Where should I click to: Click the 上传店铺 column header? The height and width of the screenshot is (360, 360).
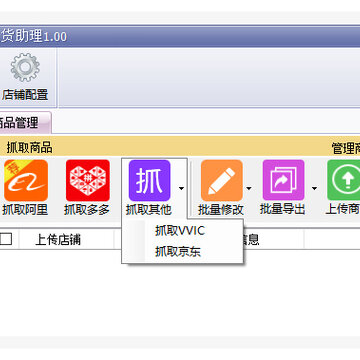pyautogui.click(x=58, y=240)
